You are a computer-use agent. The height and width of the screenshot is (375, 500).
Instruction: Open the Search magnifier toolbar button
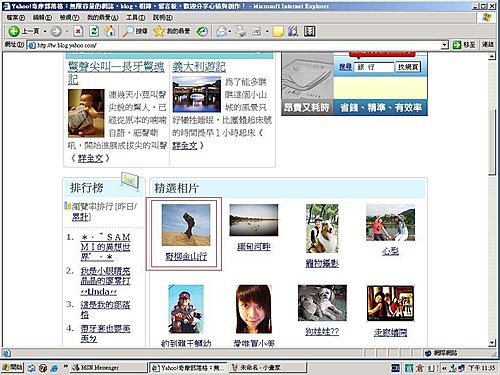pyautogui.click(x=135, y=31)
